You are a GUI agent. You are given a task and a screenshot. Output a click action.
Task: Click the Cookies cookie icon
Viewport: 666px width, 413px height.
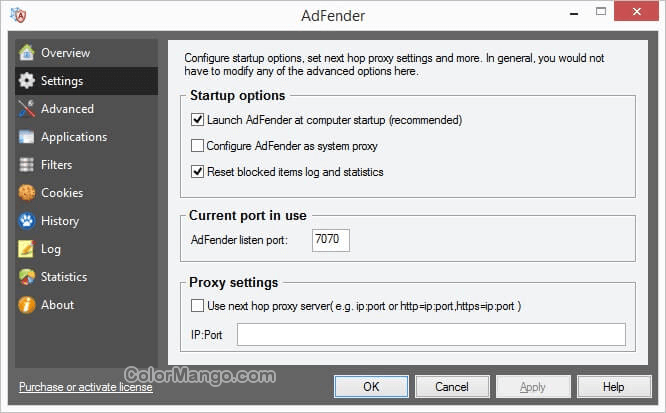[x=26, y=192]
